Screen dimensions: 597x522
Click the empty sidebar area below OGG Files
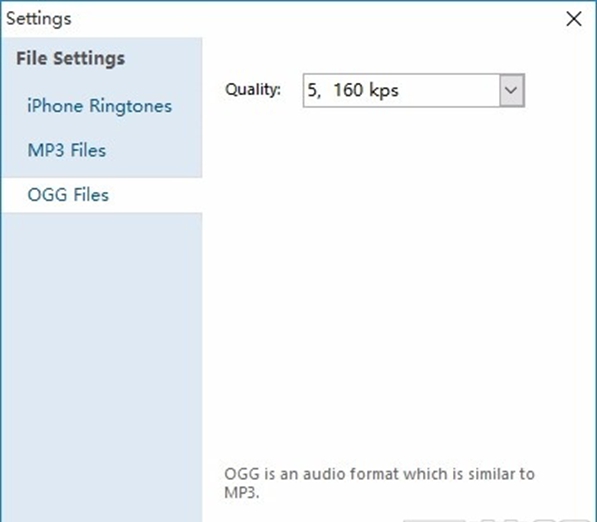pos(102,366)
